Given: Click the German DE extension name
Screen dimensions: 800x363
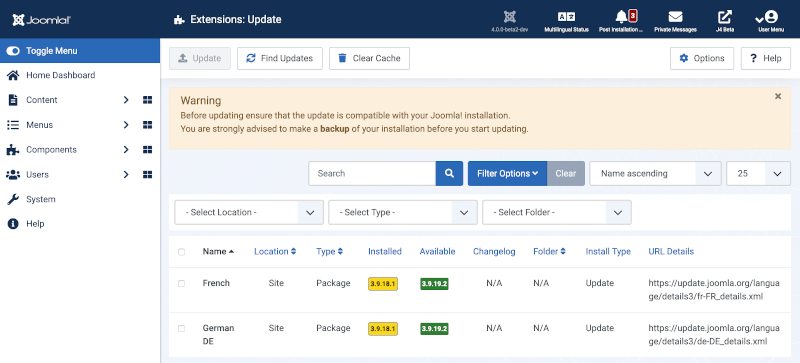Looking at the screenshot, I should point(218,334).
